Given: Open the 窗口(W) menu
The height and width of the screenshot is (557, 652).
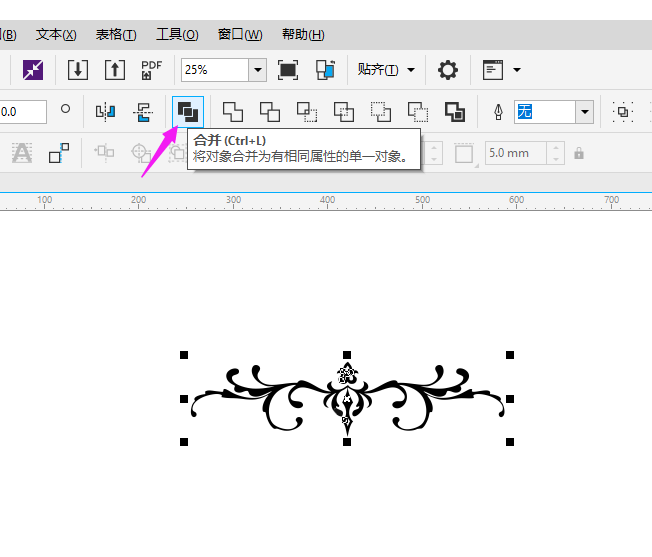Looking at the screenshot, I should (x=240, y=35).
